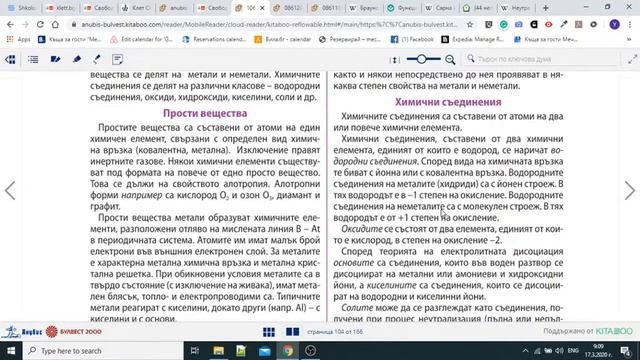Click the font size icon
This screenshot has width=640, height=360.
[x=394, y=60]
